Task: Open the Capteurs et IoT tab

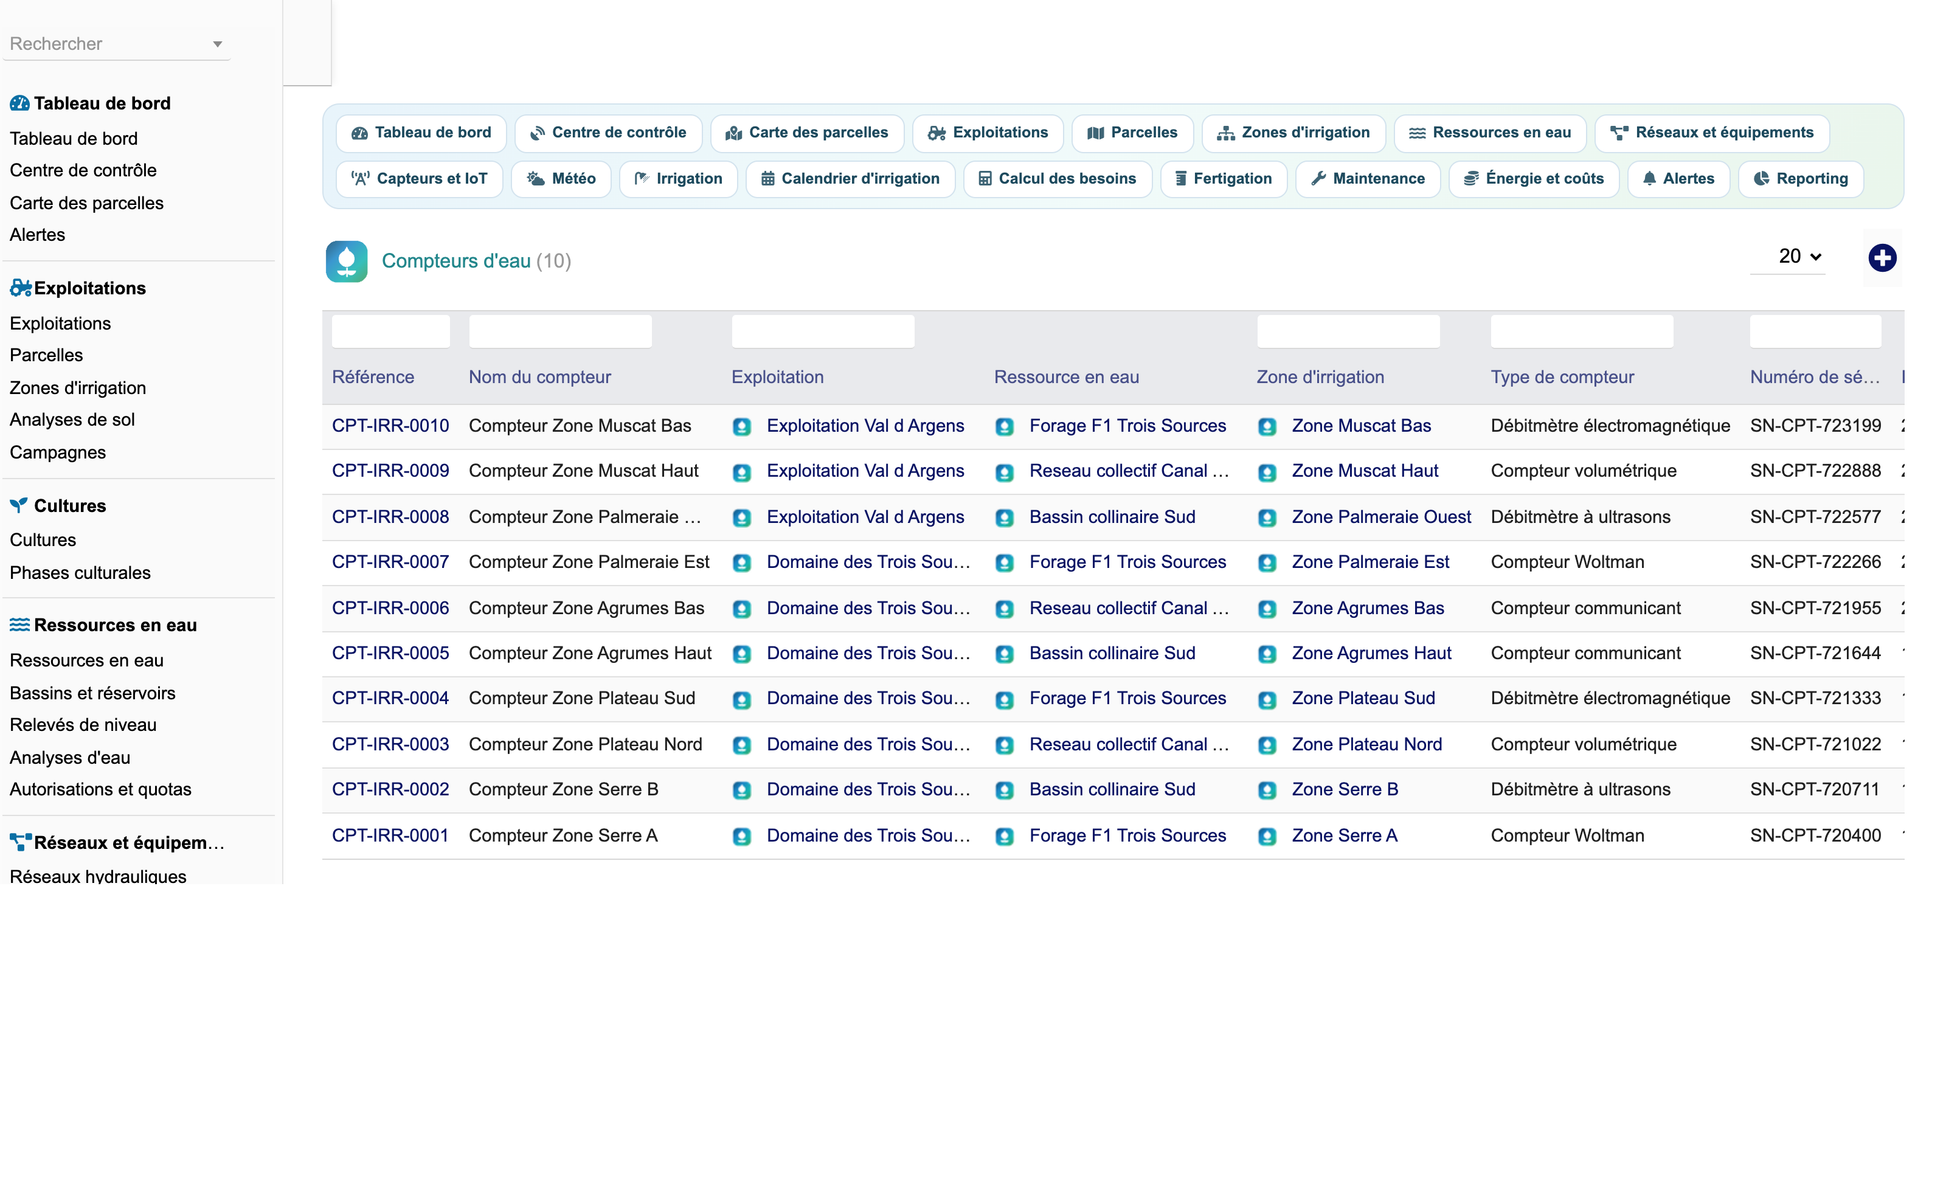Action: click(419, 179)
